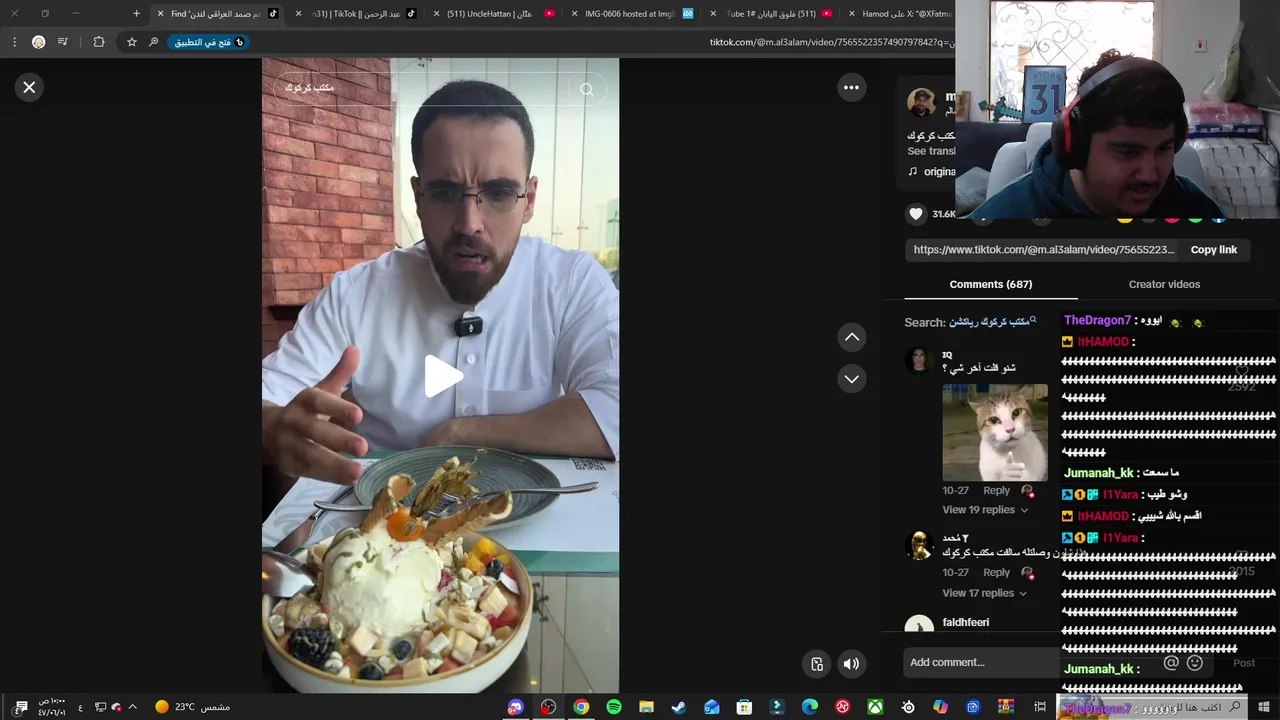Open a new browser tab

[136, 14]
